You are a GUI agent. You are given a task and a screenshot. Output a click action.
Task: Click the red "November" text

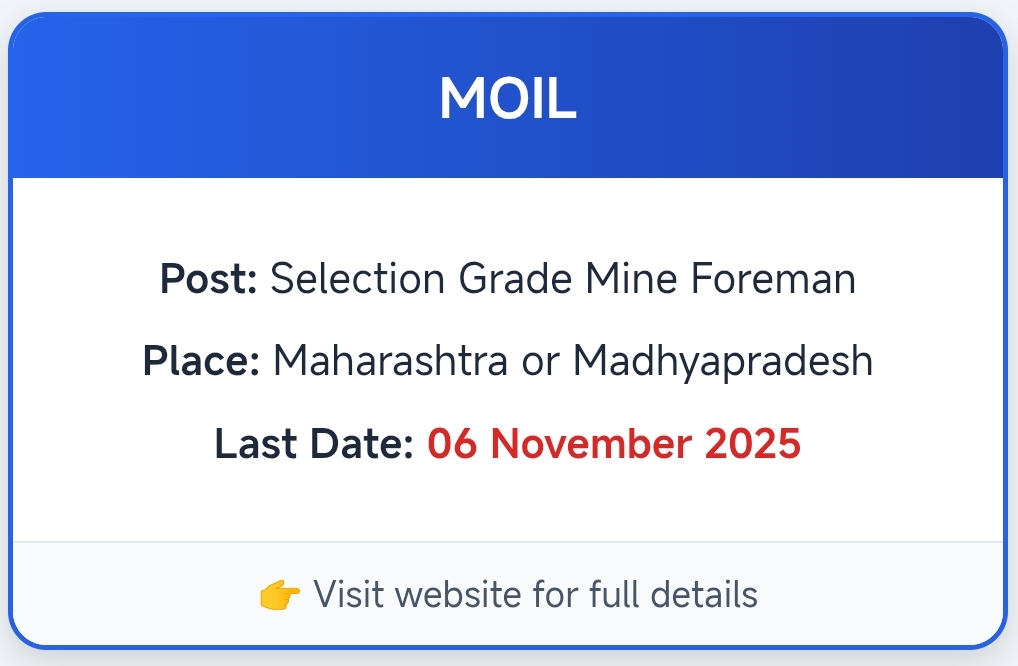[588, 443]
